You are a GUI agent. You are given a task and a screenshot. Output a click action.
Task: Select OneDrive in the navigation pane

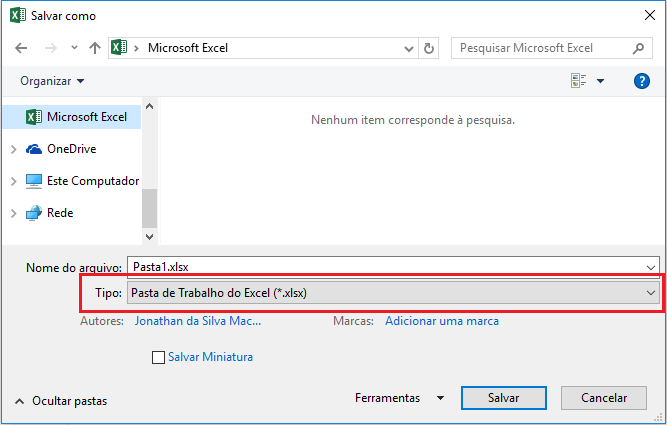(x=71, y=149)
